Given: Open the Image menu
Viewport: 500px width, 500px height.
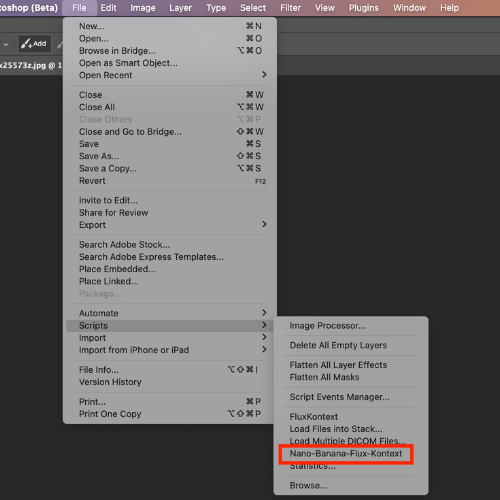Looking at the screenshot, I should coord(143,8).
